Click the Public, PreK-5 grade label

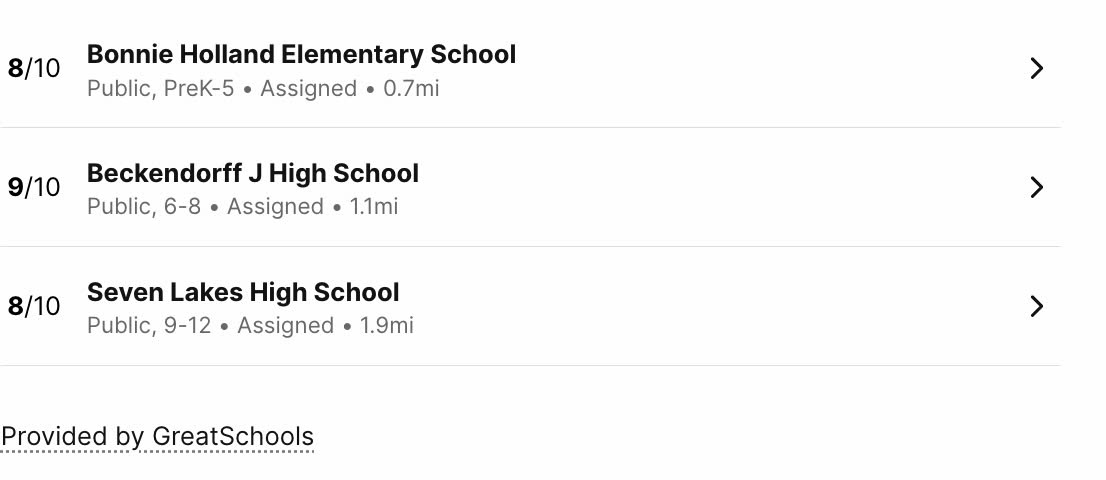pyautogui.click(x=160, y=89)
